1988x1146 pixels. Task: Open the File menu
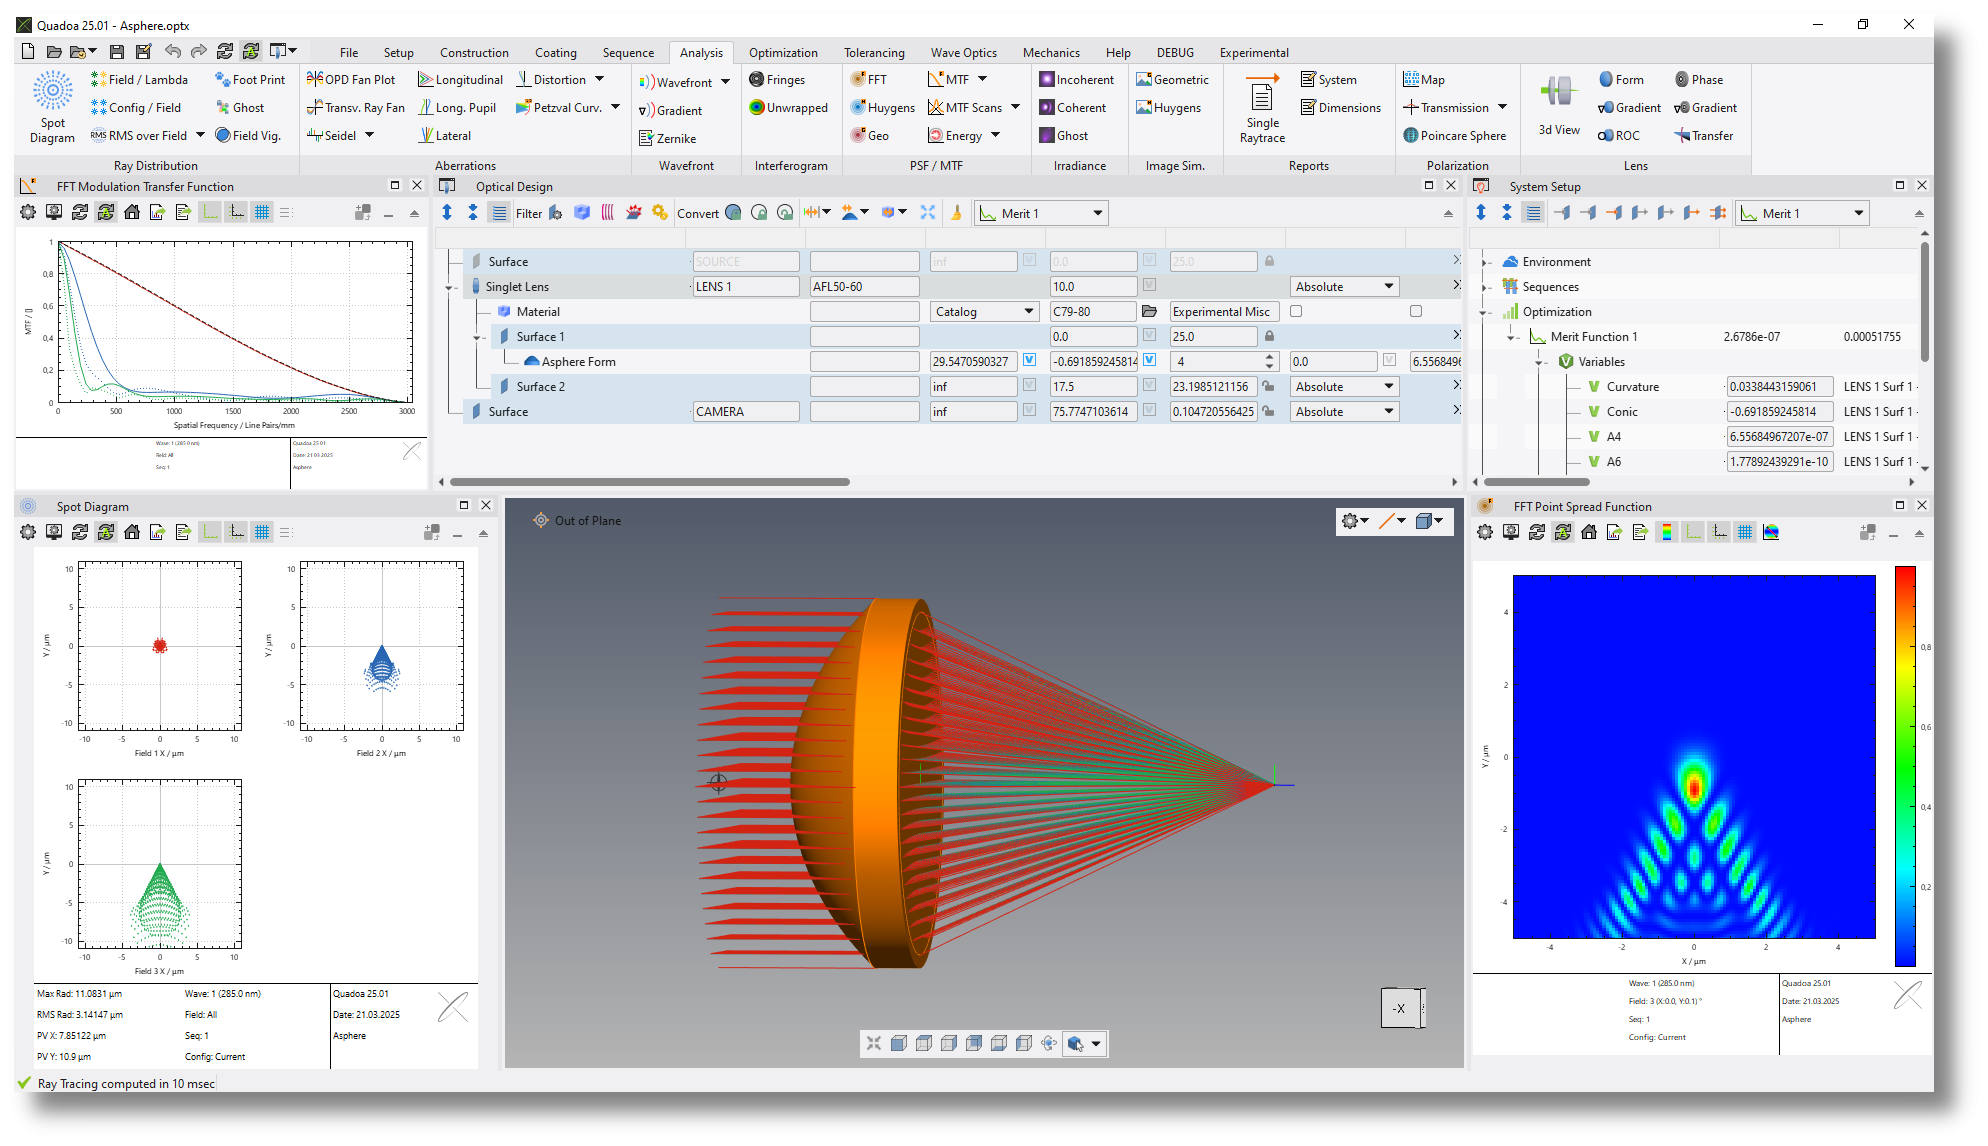pos(349,52)
